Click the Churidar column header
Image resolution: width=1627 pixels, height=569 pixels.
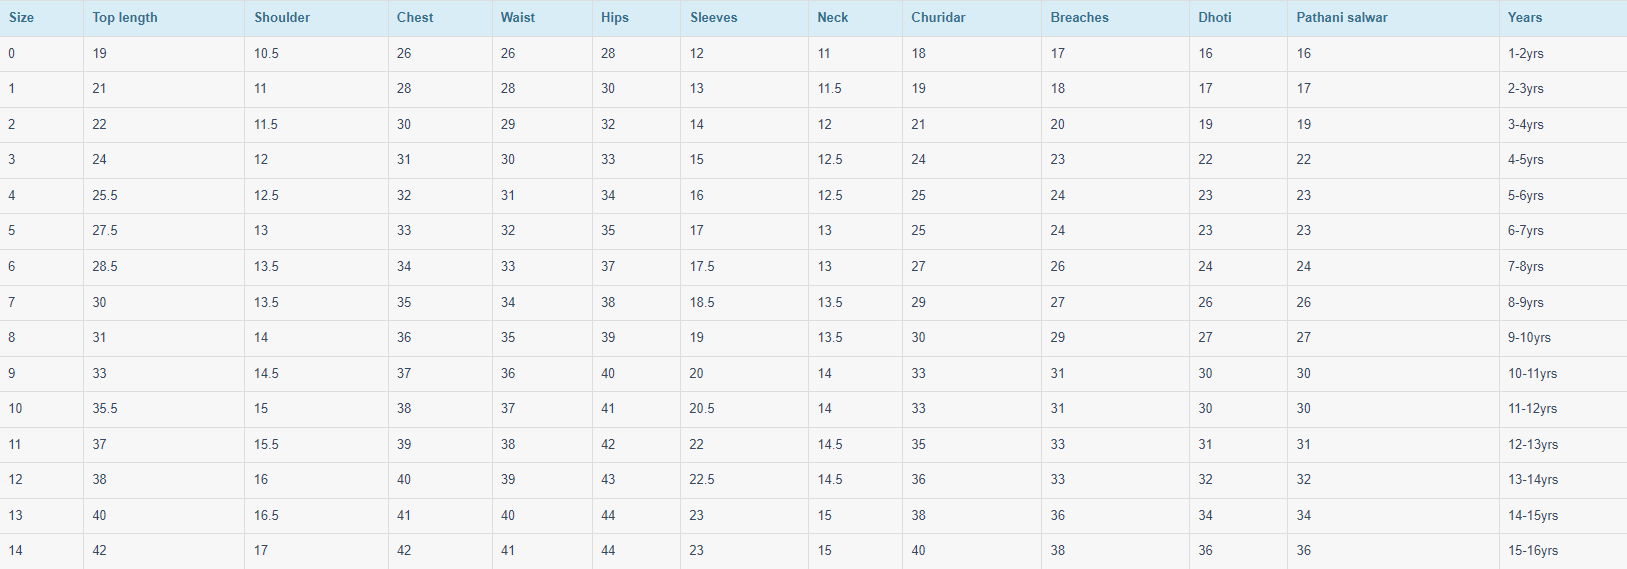(938, 18)
